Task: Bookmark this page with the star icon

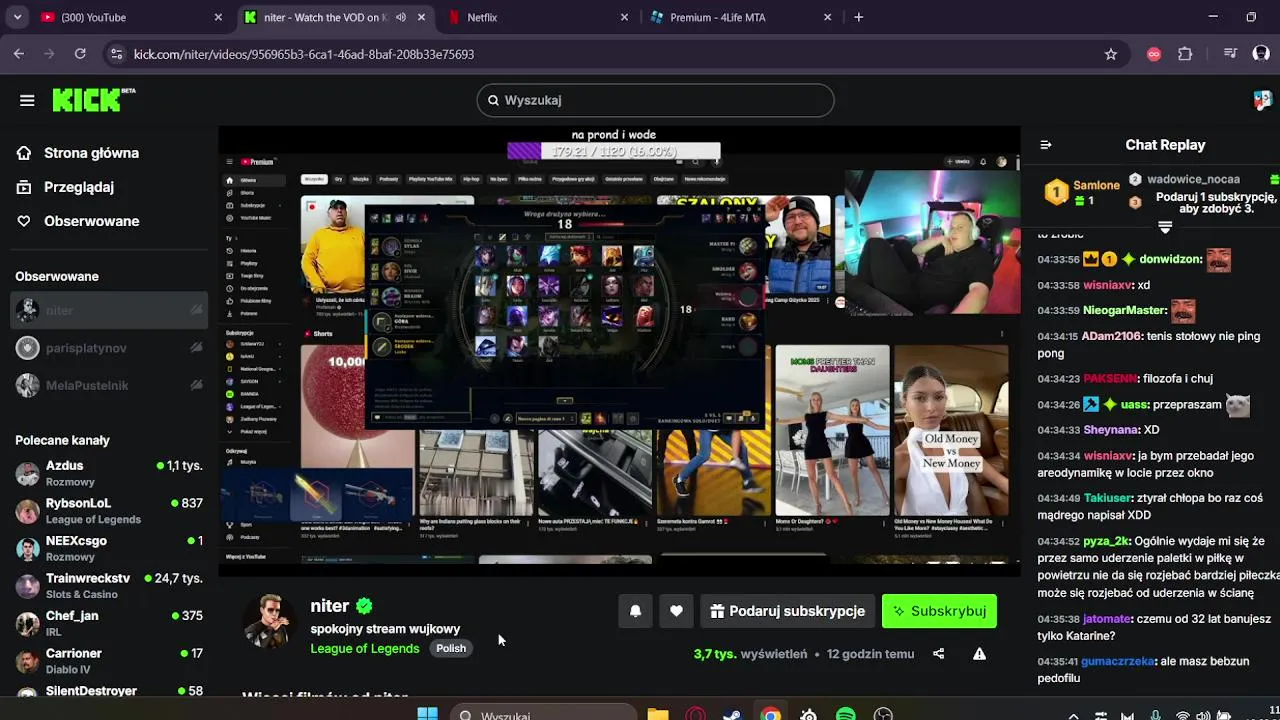Action: pos(1110,54)
